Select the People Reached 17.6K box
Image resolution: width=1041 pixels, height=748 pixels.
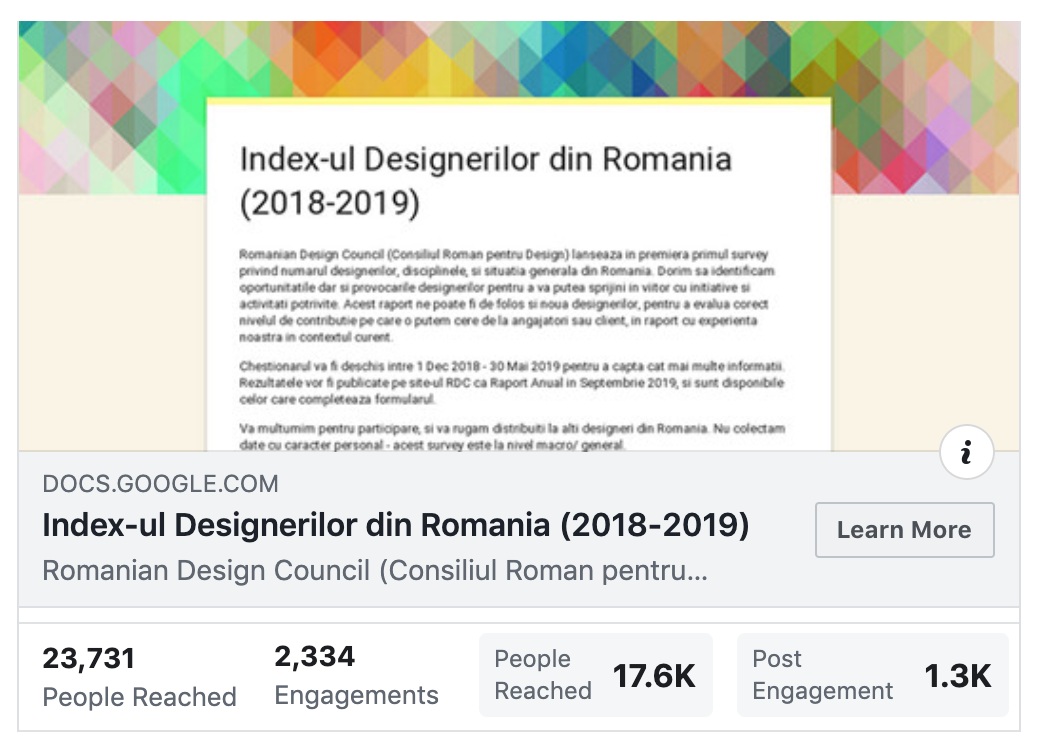pos(596,675)
